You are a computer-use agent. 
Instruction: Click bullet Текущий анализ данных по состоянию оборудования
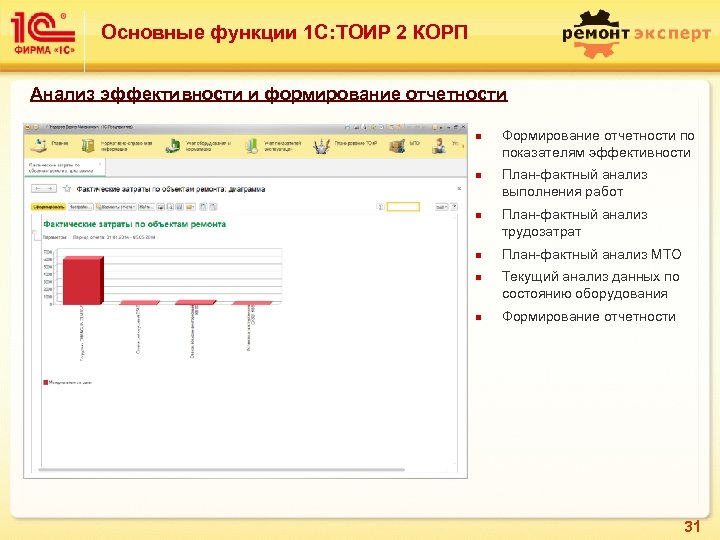point(591,285)
